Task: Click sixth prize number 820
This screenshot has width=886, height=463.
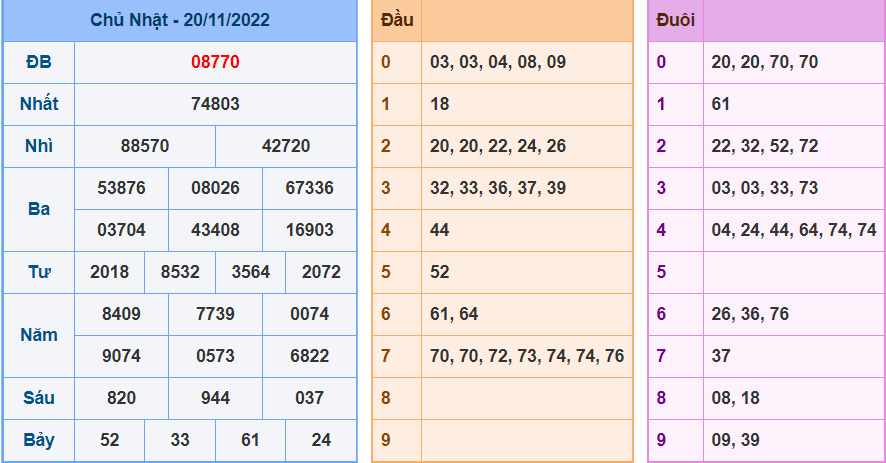Action: (121, 398)
